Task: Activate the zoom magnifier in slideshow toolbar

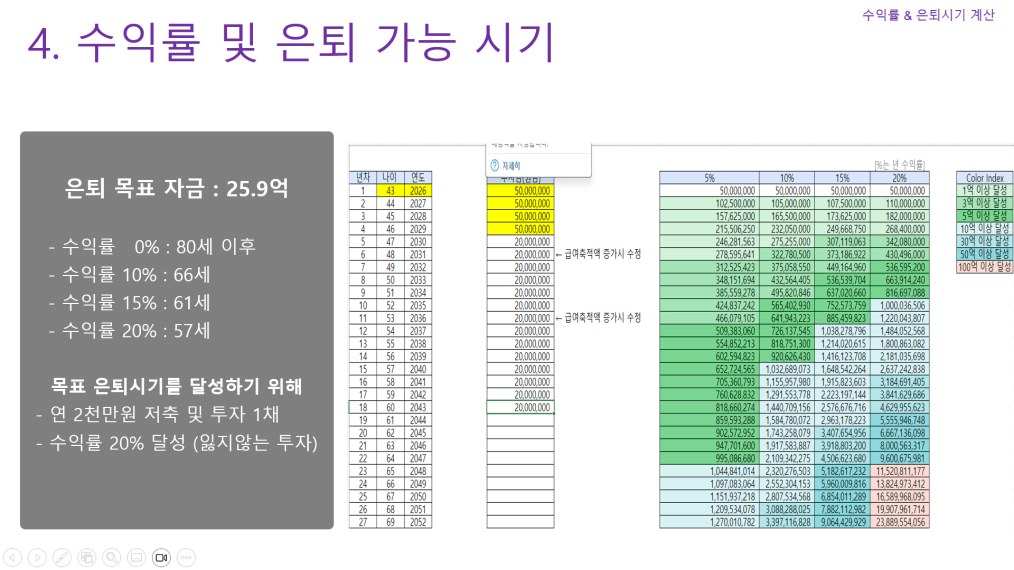Action: [x=112, y=557]
